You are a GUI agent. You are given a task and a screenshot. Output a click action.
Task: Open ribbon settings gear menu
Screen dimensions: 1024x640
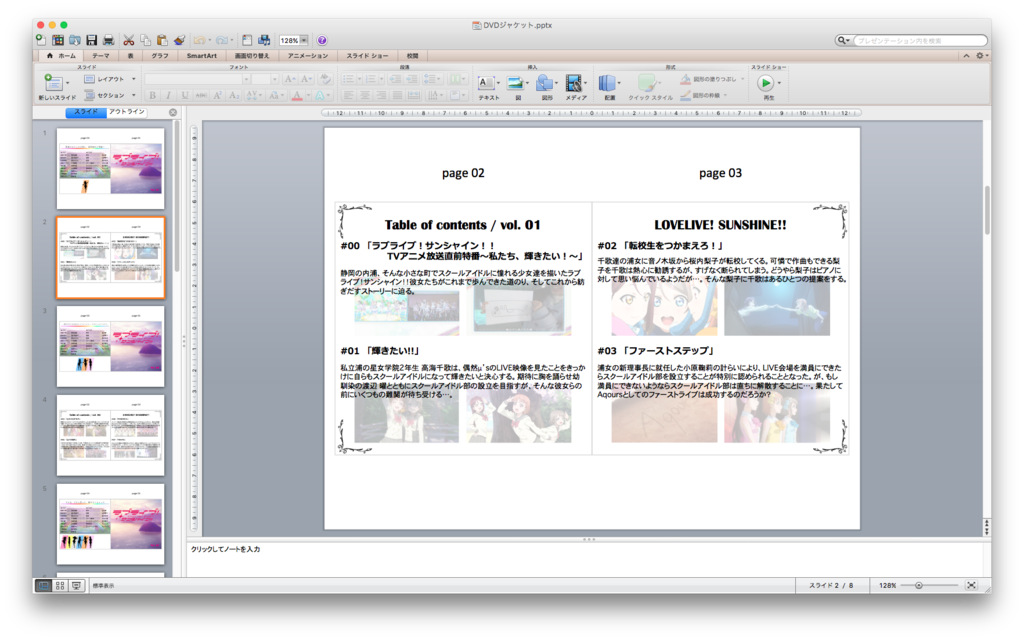coord(981,56)
